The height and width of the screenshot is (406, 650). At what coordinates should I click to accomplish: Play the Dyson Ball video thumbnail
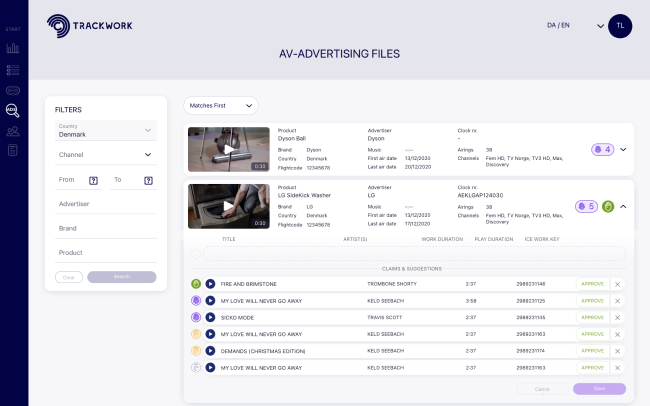tap(229, 149)
